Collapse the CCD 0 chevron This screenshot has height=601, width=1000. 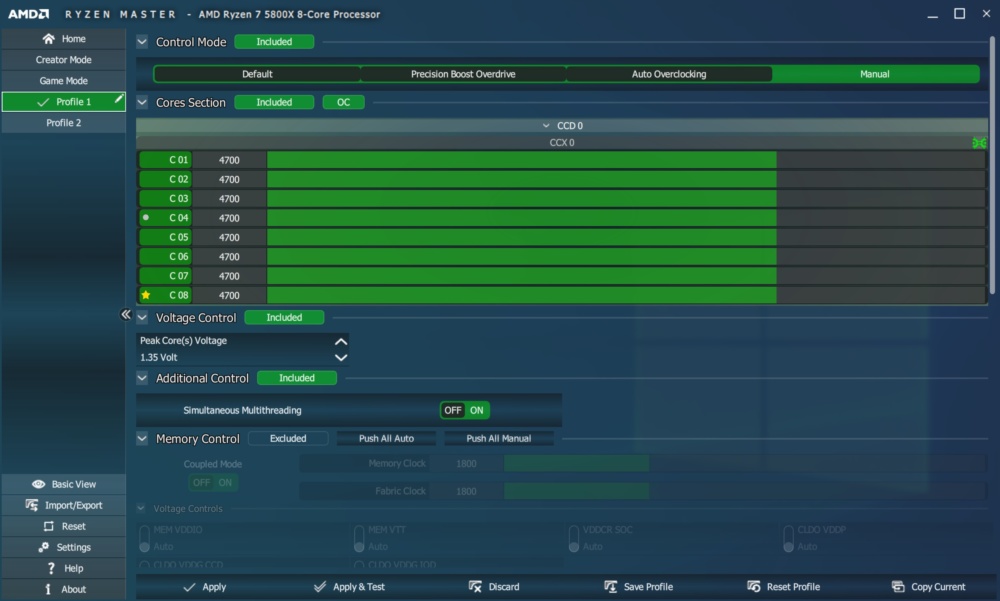pyautogui.click(x=546, y=126)
